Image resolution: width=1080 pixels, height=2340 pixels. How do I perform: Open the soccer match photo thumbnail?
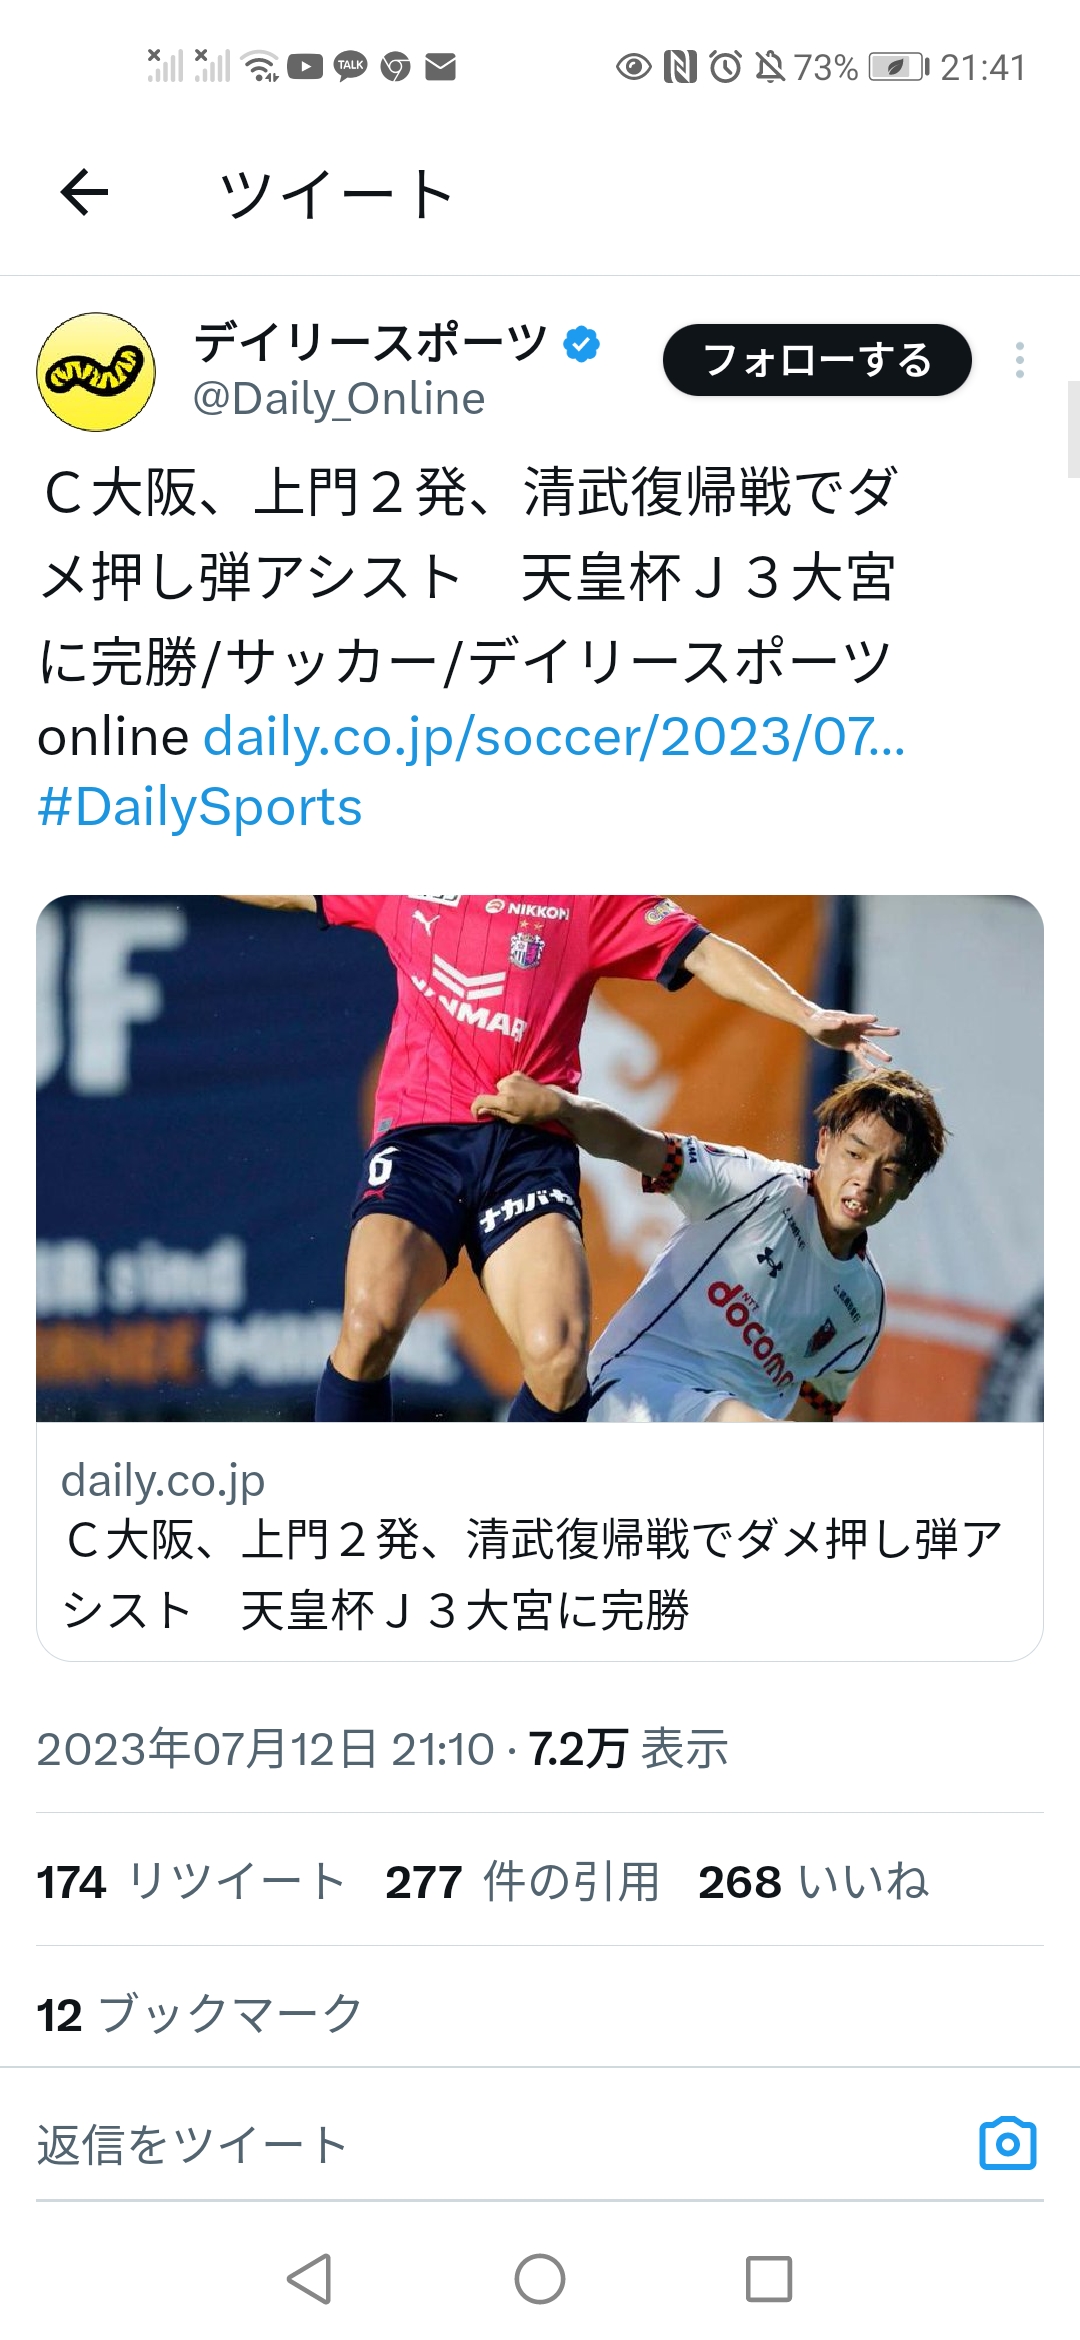point(540,1158)
